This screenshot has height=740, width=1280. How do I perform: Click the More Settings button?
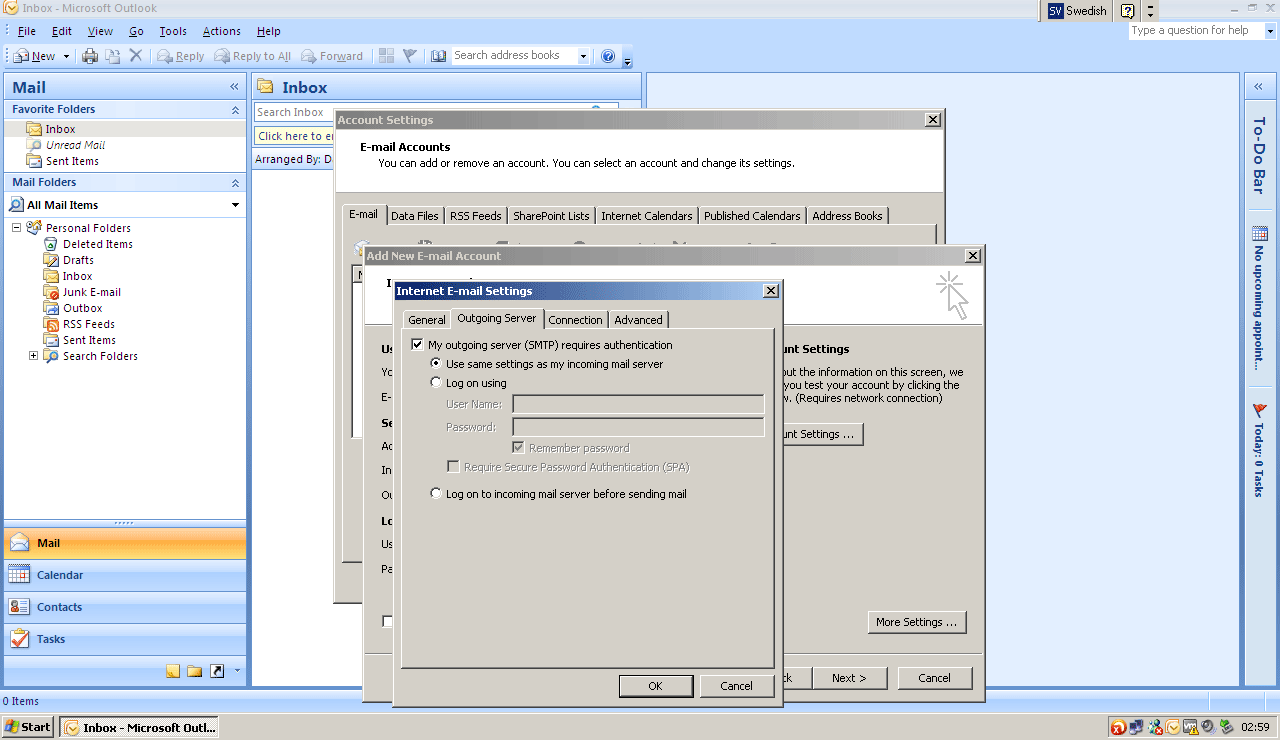[917, 622]
